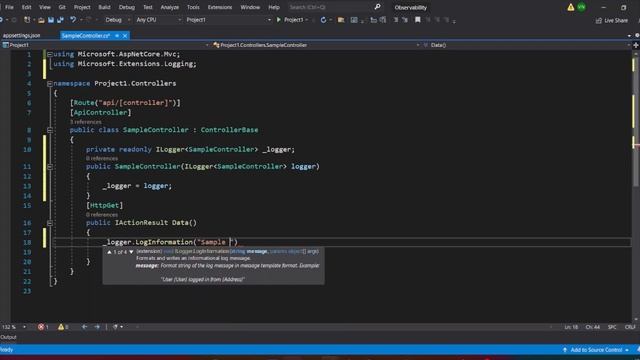Collapse the SampleController constructor block
Screen dimensions: 640x360
tap(50, 167)
